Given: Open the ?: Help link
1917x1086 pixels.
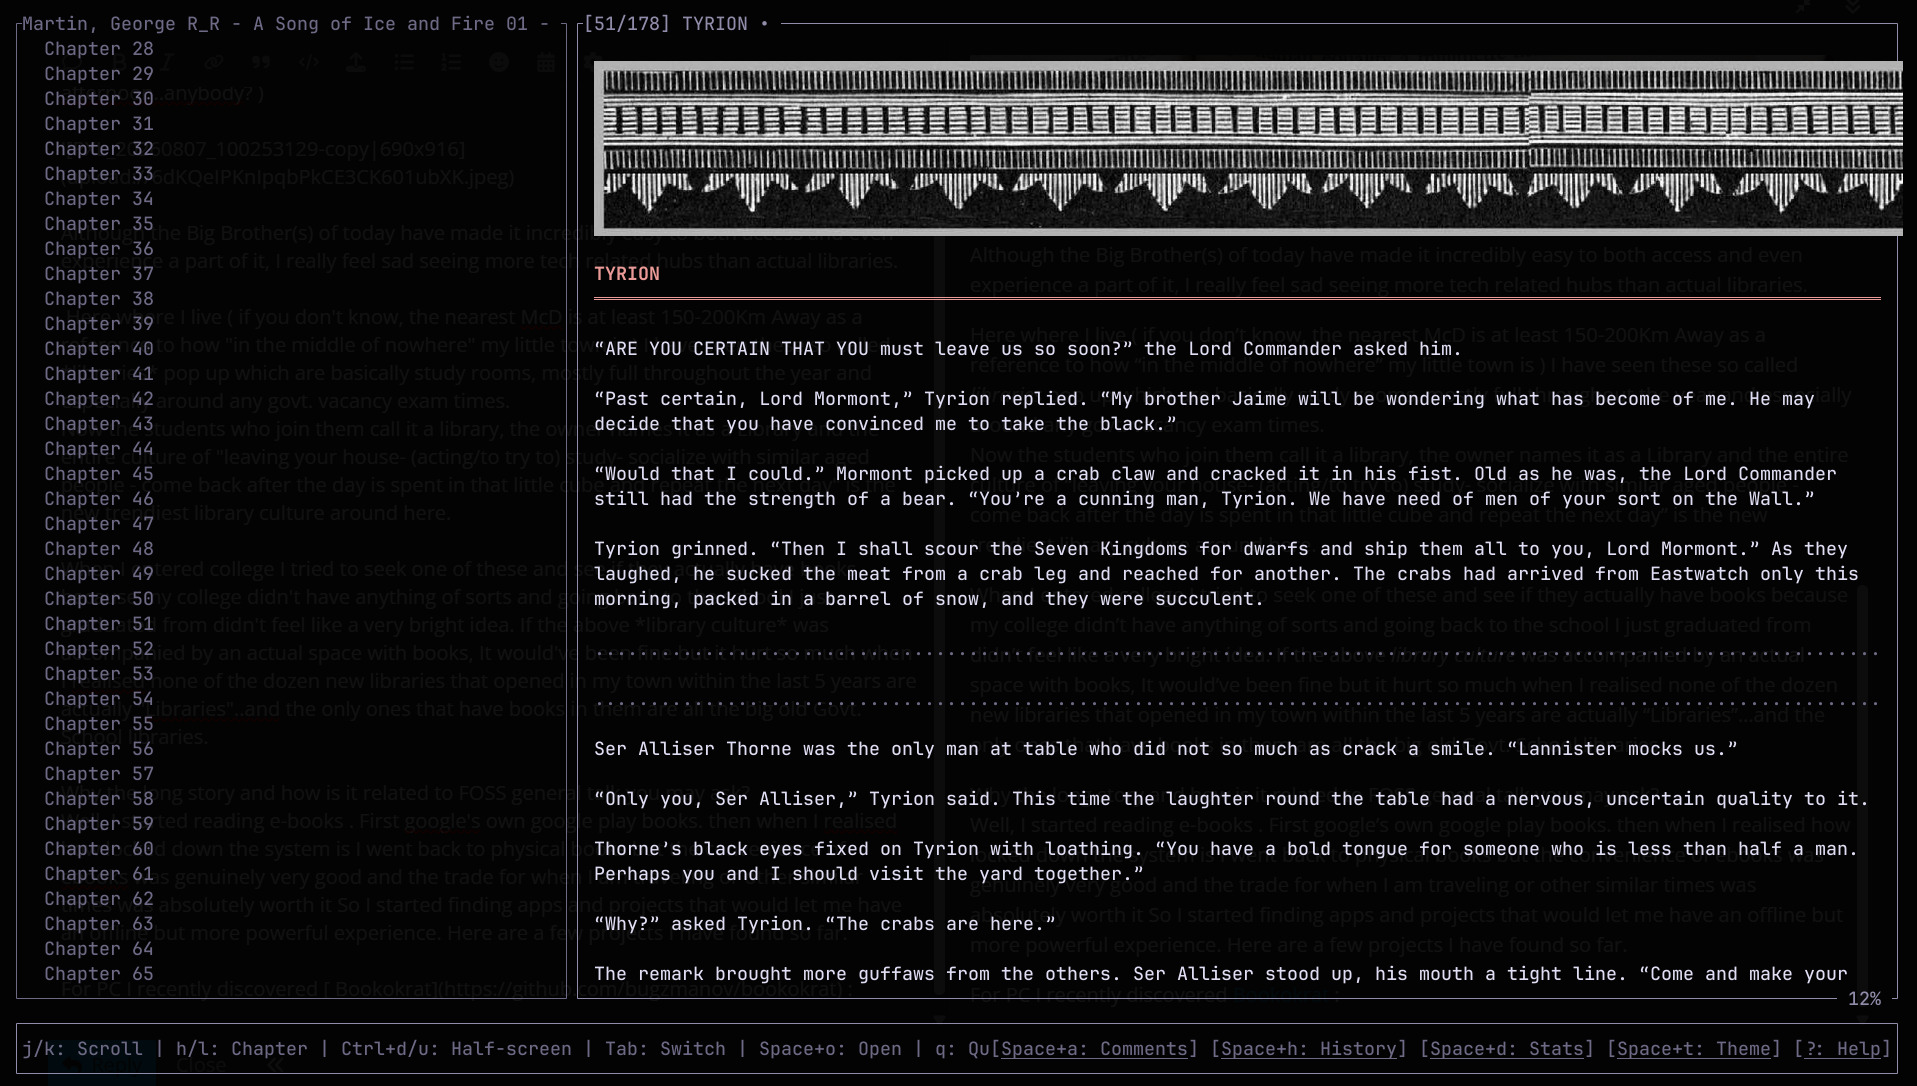Looking at the screenshot, I should (1843, 1049).
